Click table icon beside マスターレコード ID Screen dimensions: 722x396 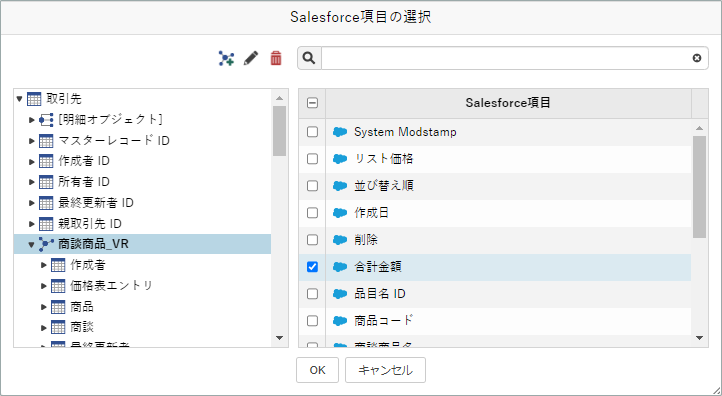click(46, 140)
